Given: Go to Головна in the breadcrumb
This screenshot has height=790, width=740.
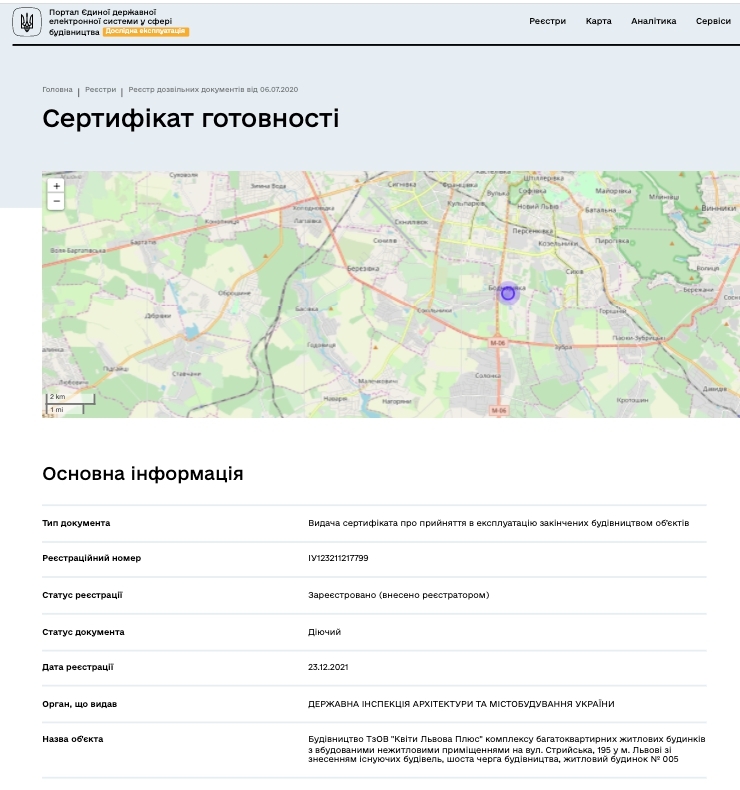Looking at the screenshot, I should pyautogui.click(x=57, y=90).
